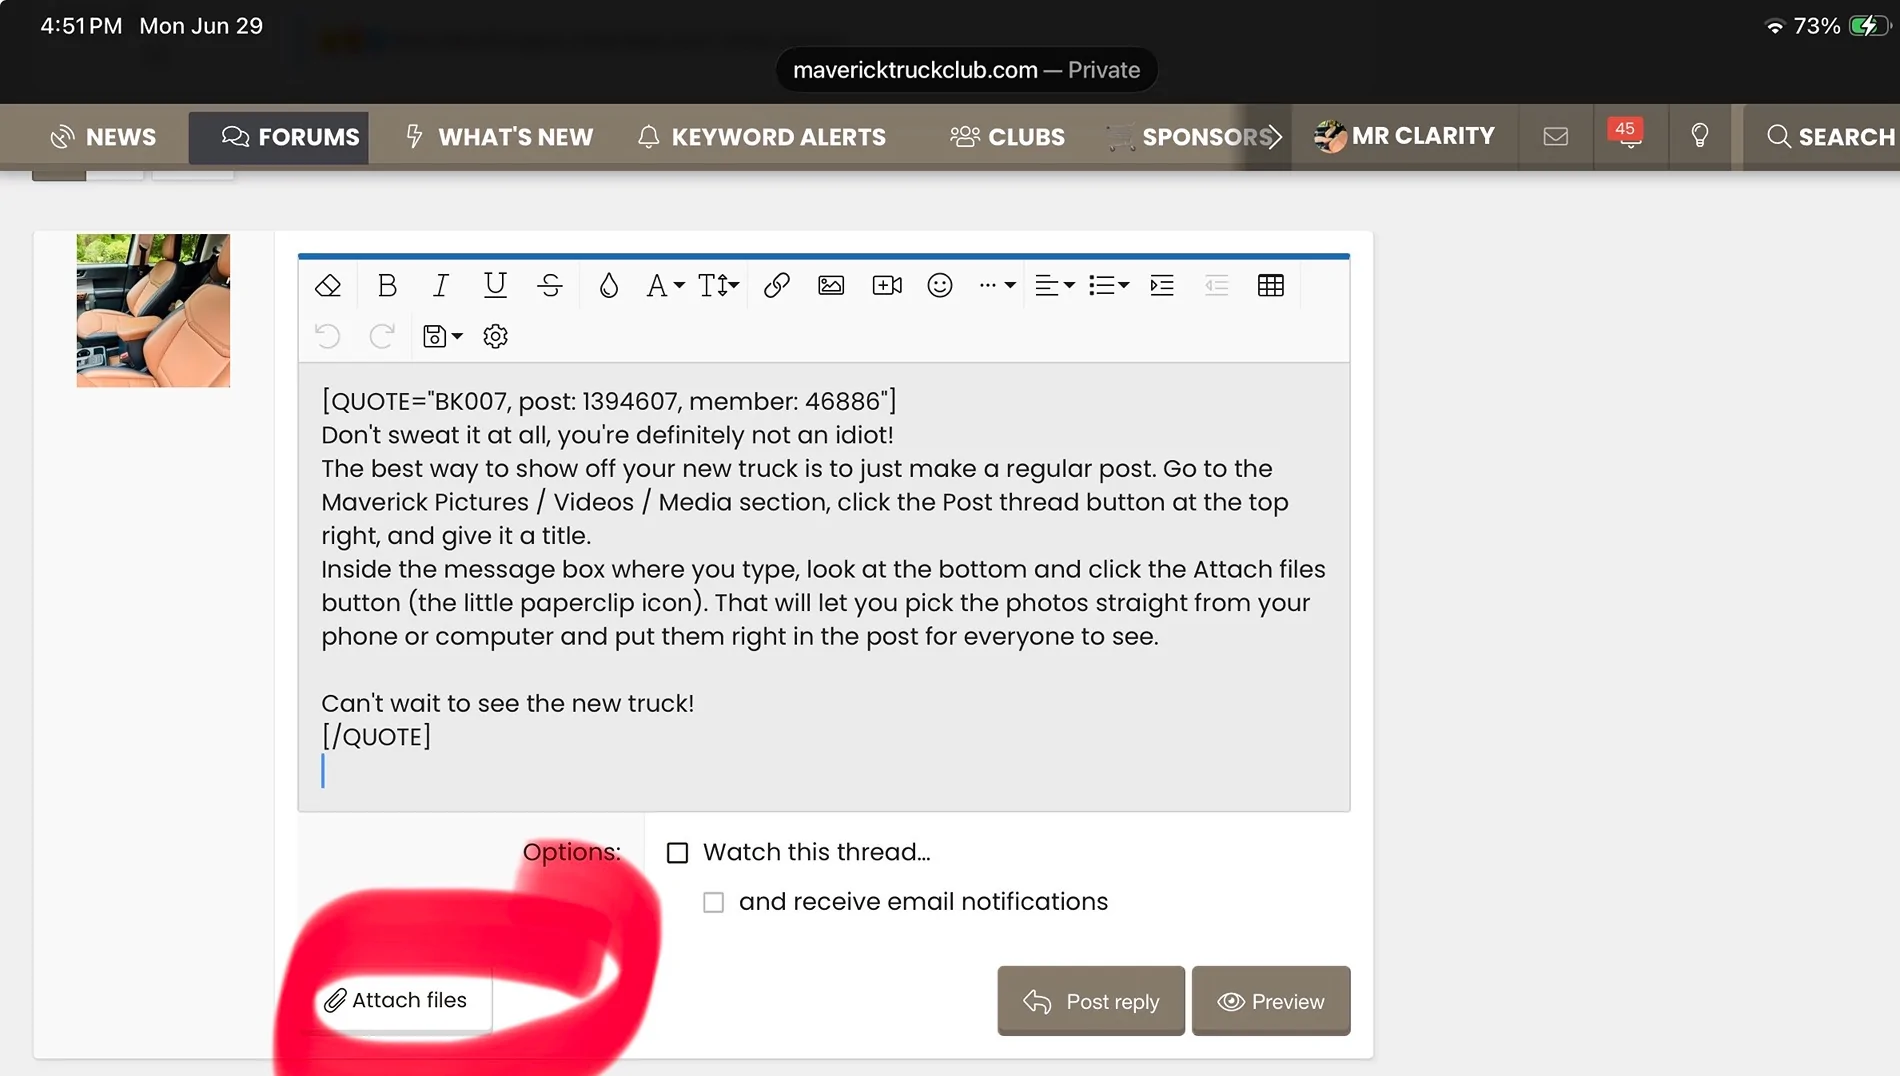Click the Preview button
This screenshot has width=1900, height=1076.
pyautogui.click(x=1271, y=1001)
